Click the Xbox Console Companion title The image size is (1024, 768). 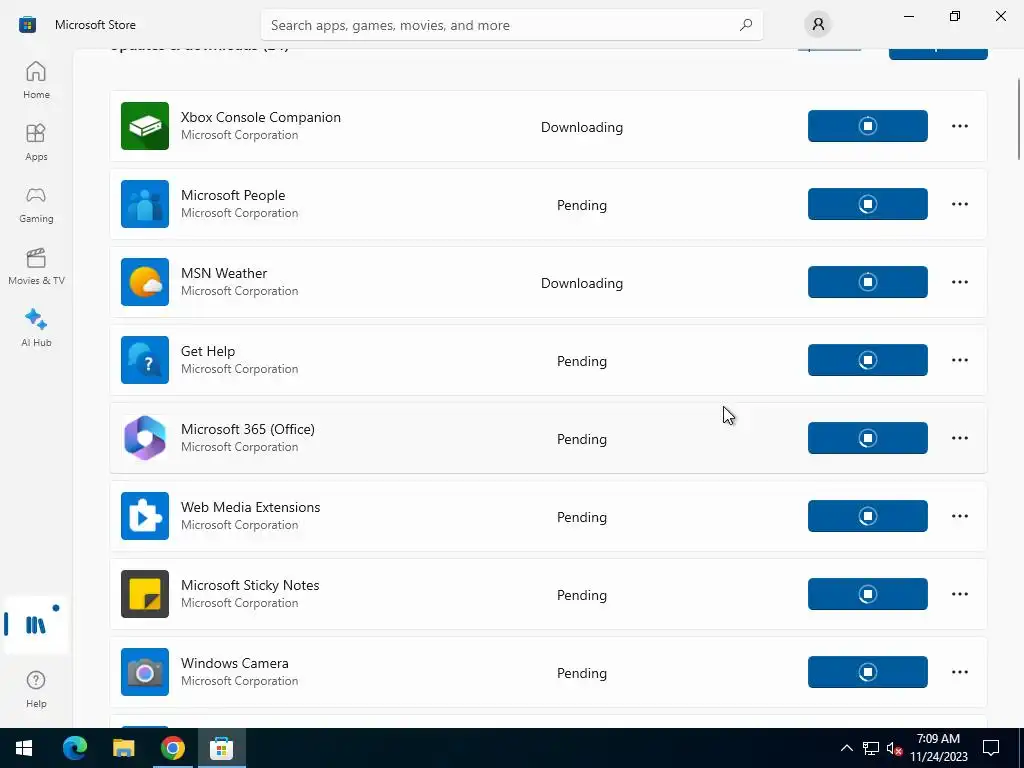[x=261, y=117]
